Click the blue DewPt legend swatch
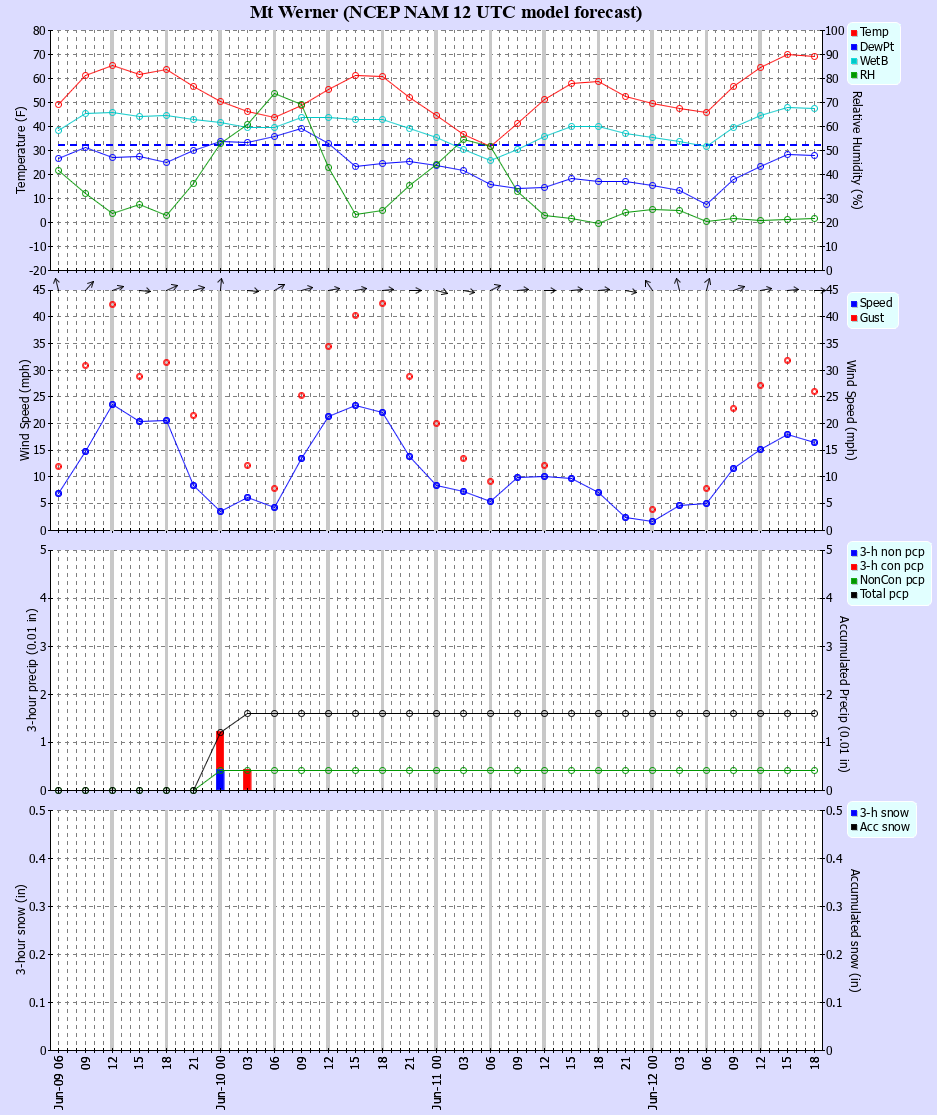The image size is (937, 1115). pos(853,47)
